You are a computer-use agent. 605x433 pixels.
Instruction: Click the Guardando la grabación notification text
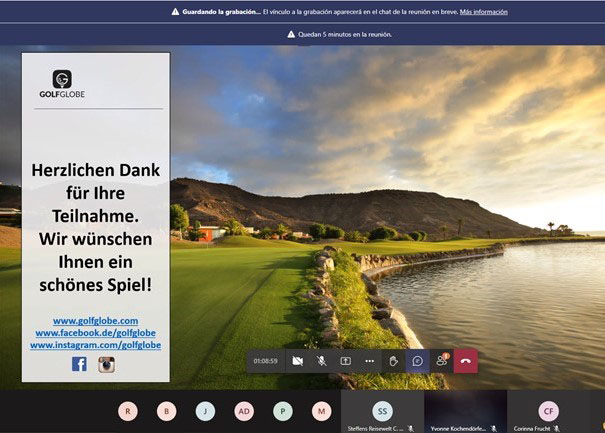(x=221, y=12)
